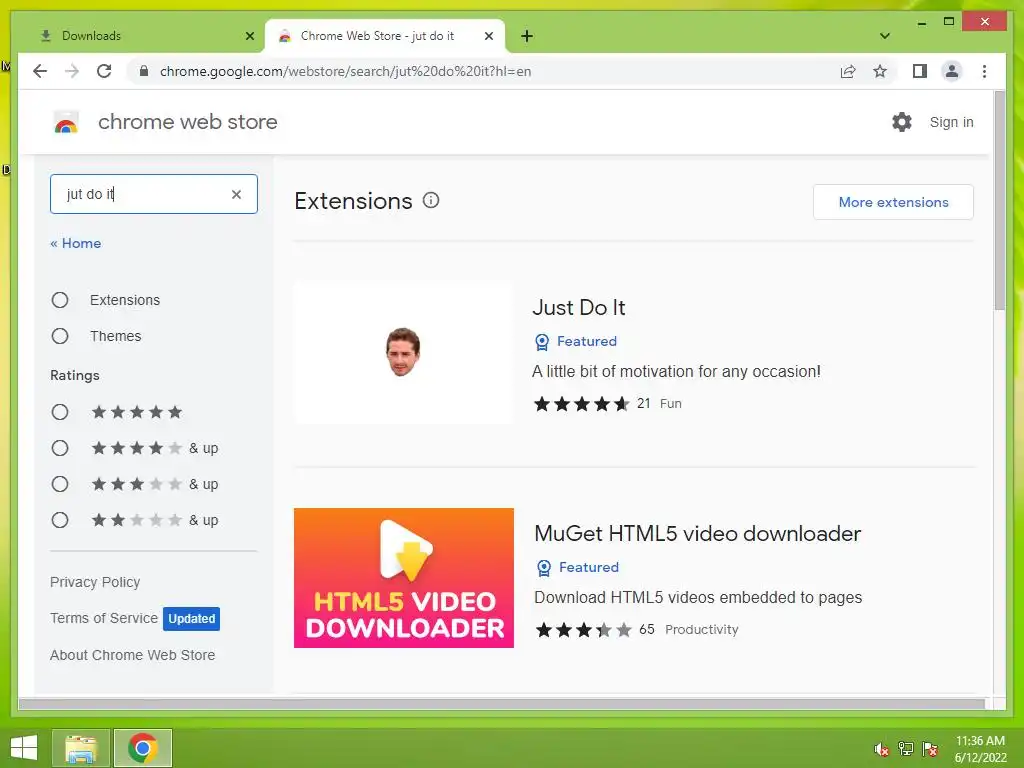Click the address bar URL
Image resolution: width=1024 pixels, height=768 pixels.
345,71
